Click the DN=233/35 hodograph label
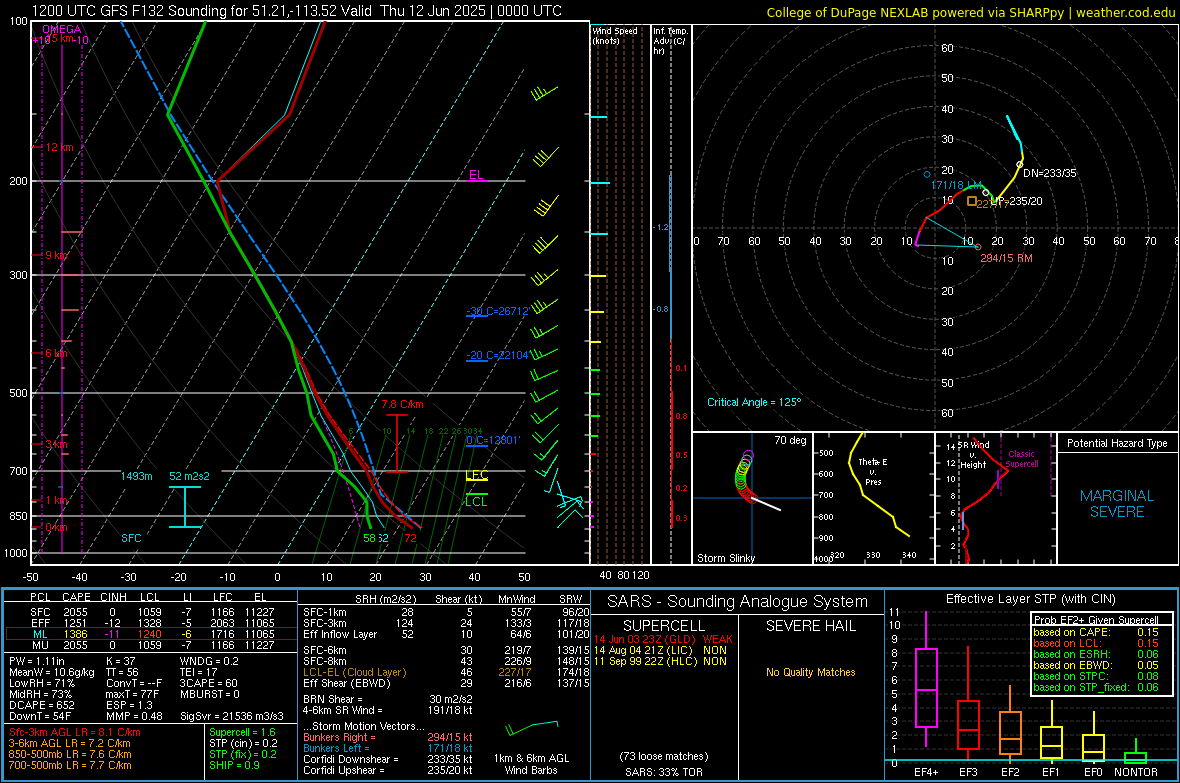 coord(1050,173)
